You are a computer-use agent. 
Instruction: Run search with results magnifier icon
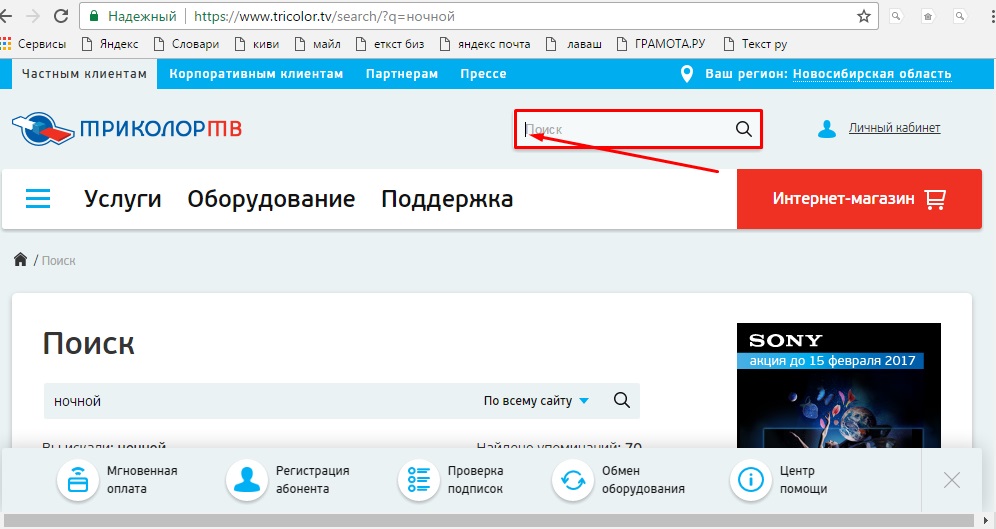[621, 400]
